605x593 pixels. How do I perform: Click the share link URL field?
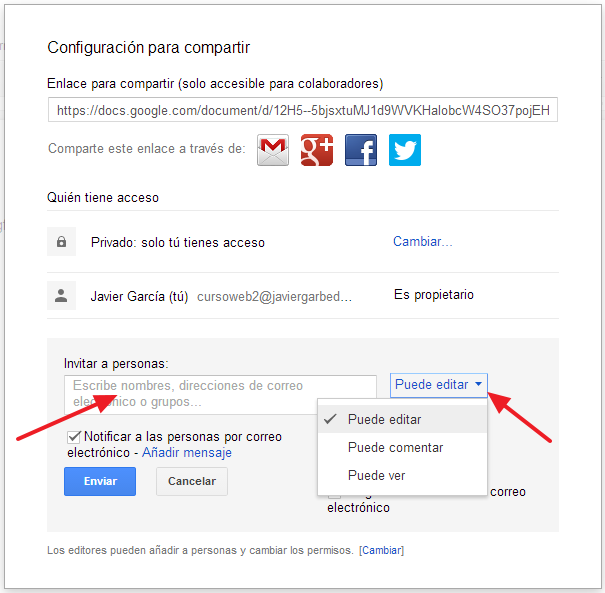coord(302,110)
